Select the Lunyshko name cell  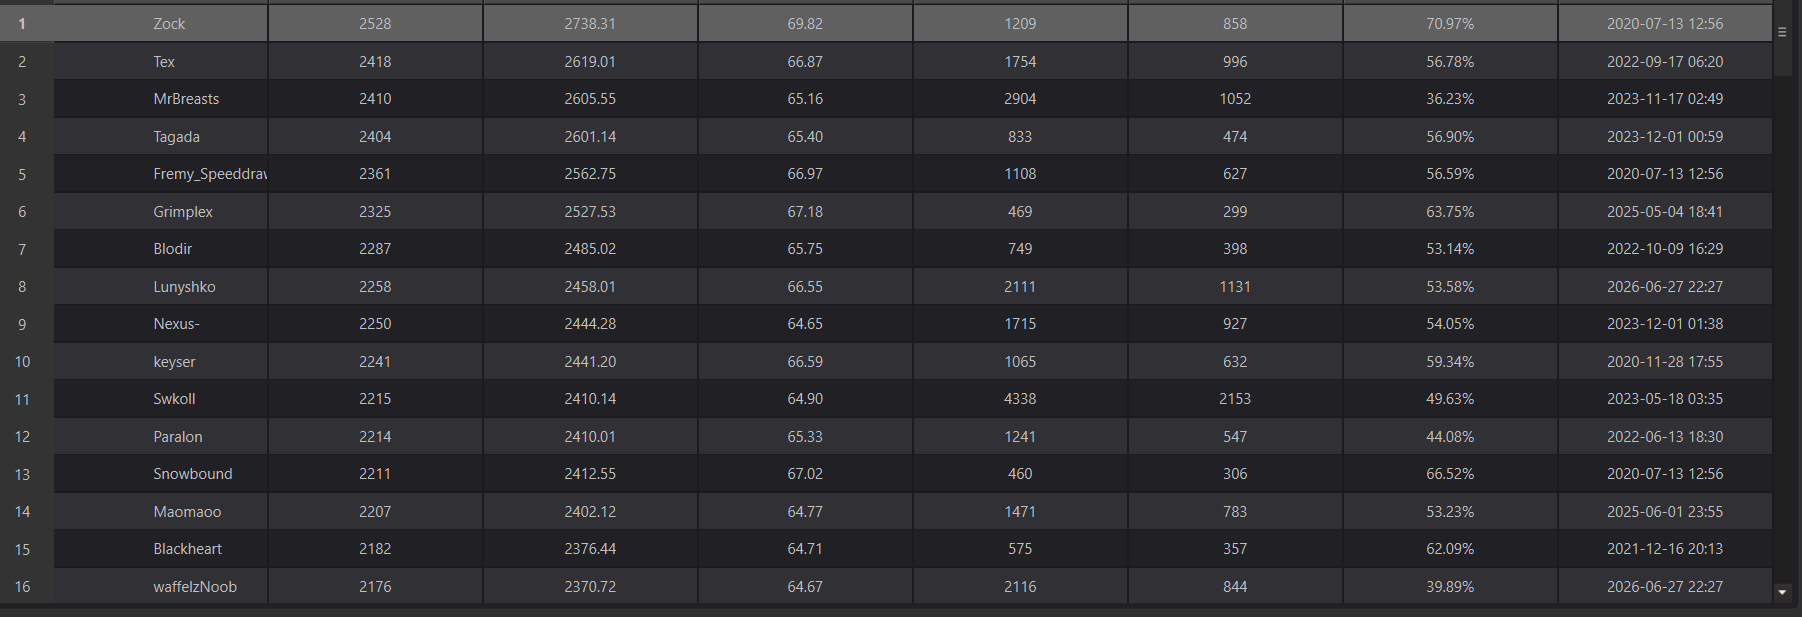click(161, 287)
